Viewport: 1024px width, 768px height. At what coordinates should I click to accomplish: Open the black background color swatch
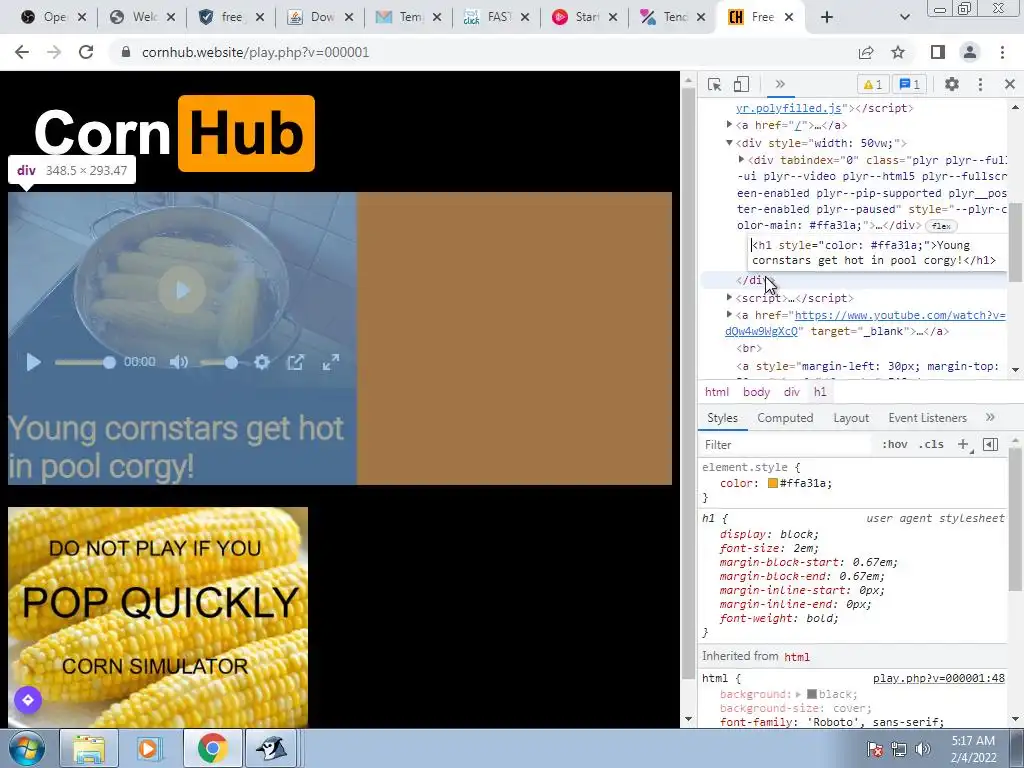tap(812, 694)
